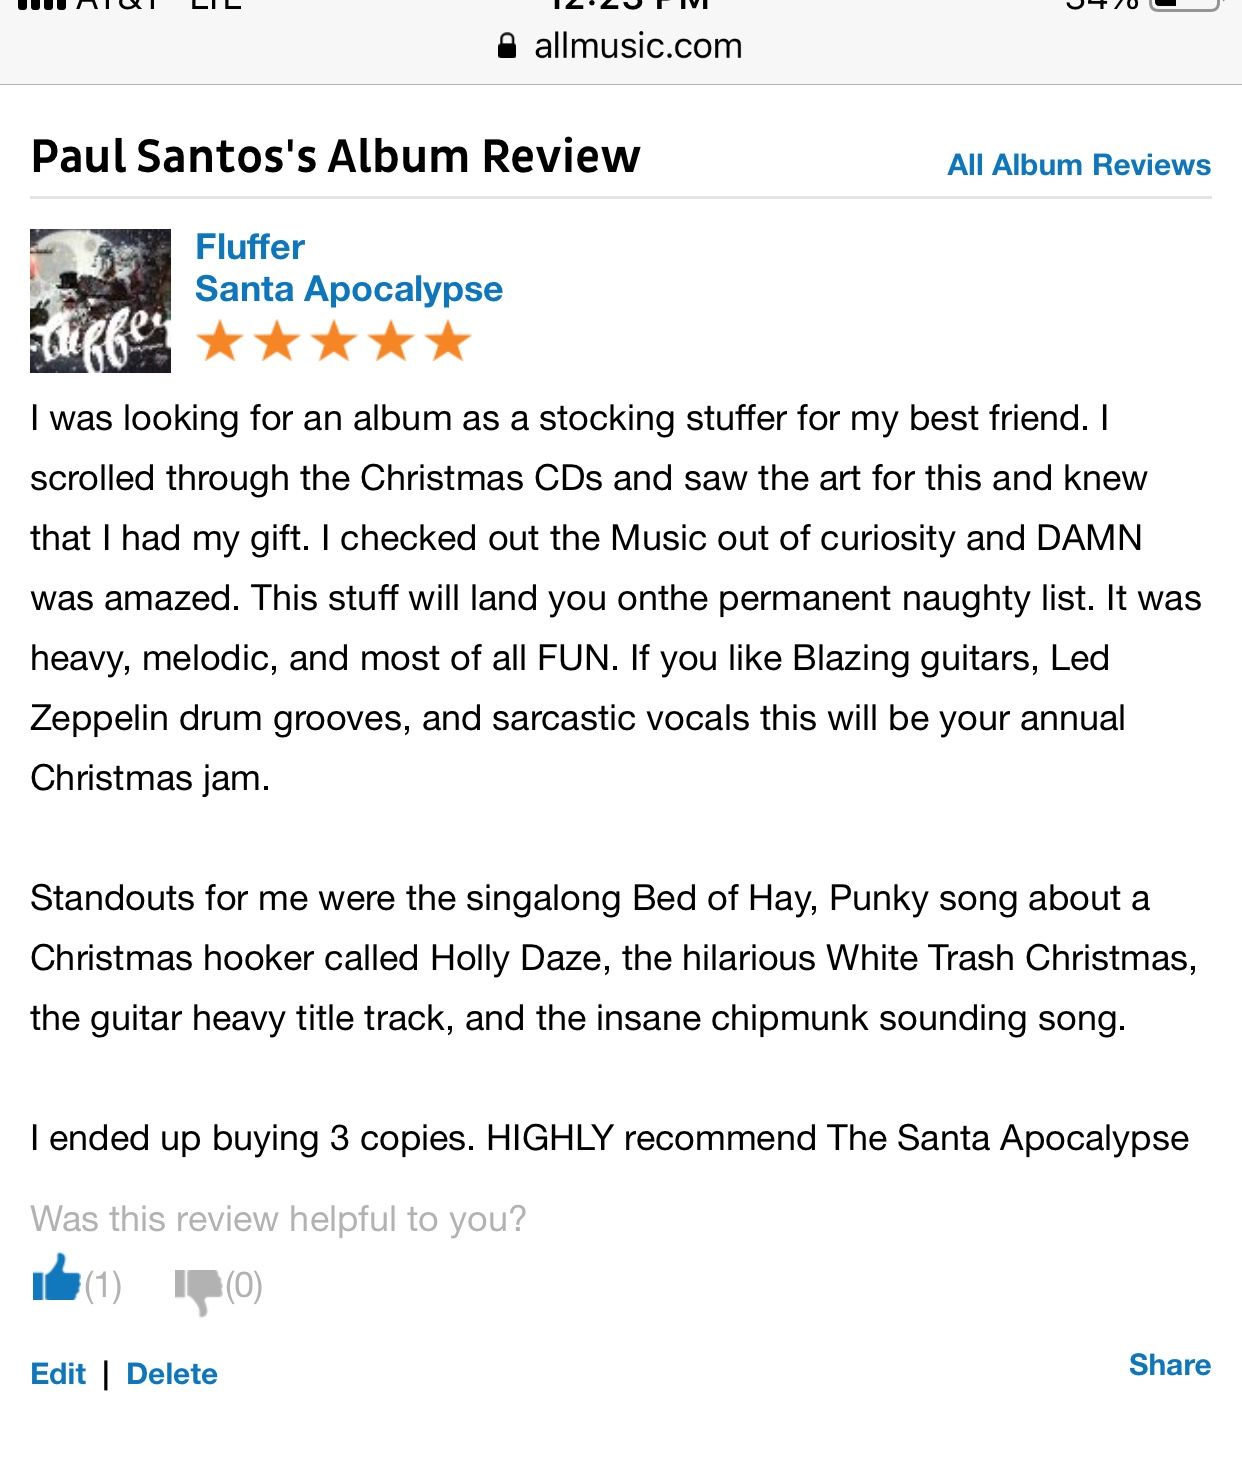Click the thumbs up helpful icon
1242x1468 pixels.
(x=56, y=1279)
